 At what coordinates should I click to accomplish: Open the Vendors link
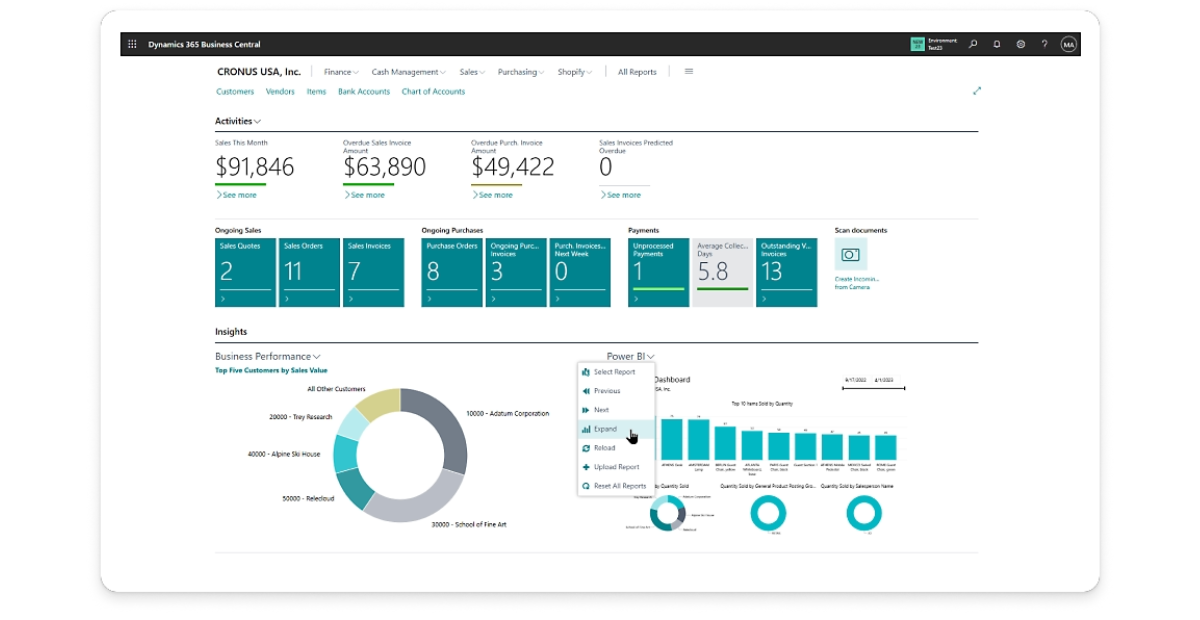[280, 91]
